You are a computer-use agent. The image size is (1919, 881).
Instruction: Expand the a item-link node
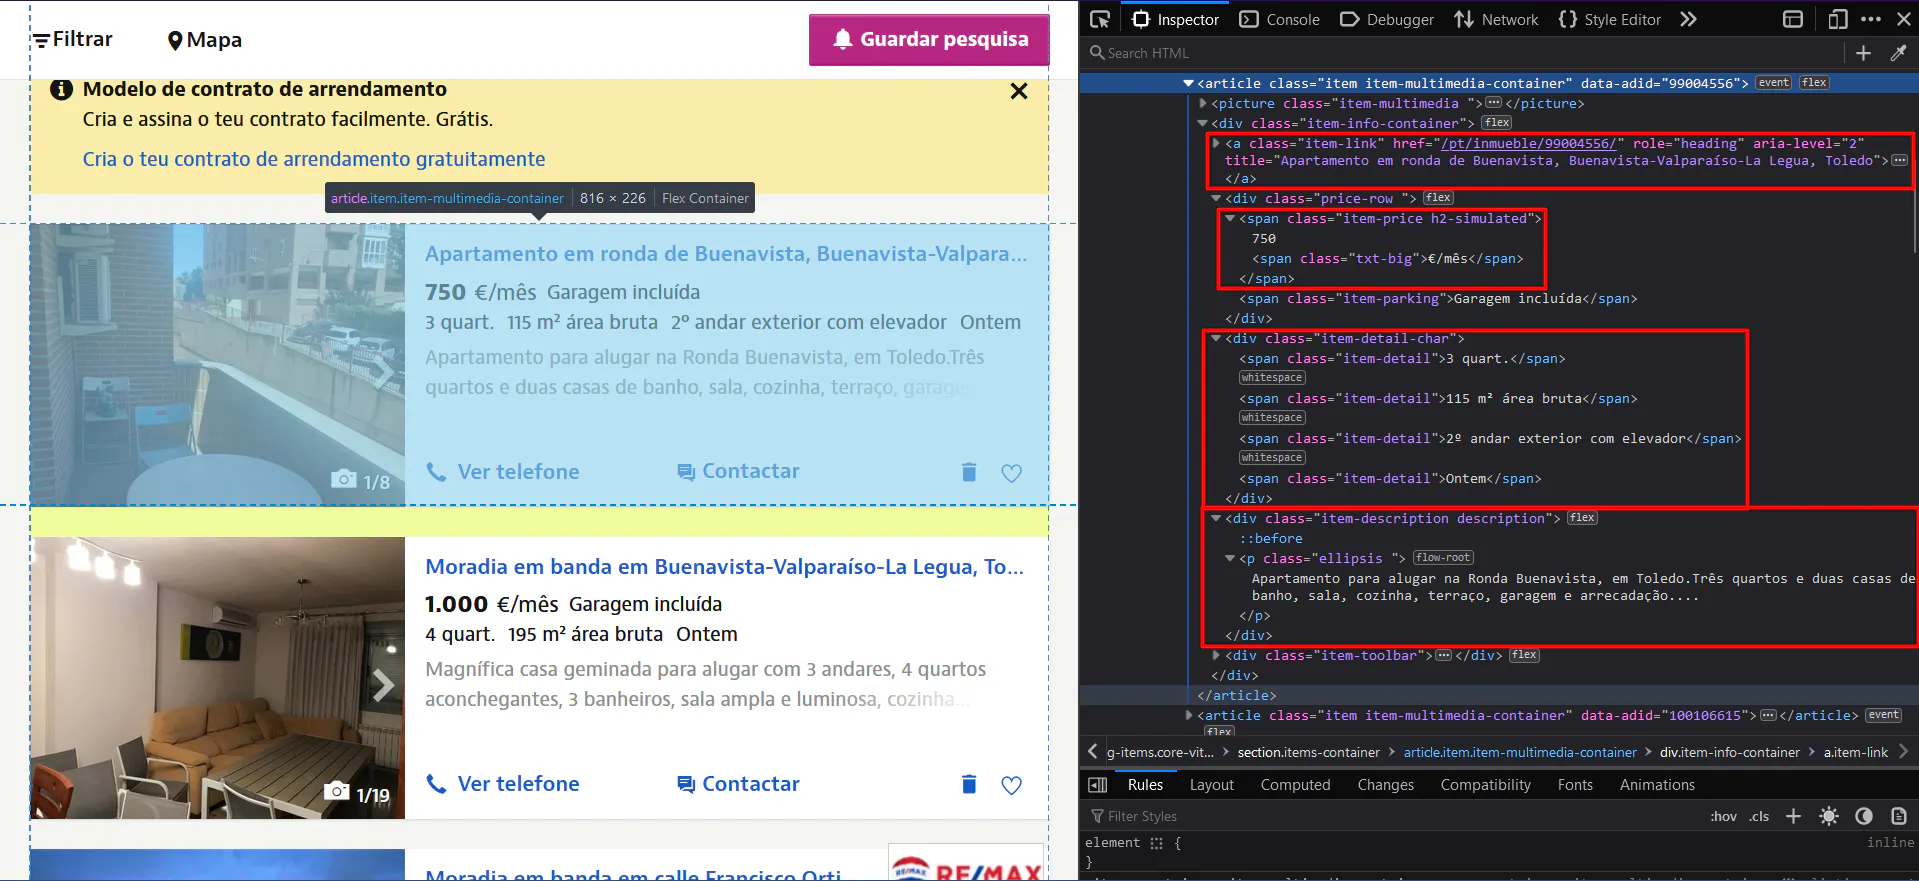tap(1216, 143)
